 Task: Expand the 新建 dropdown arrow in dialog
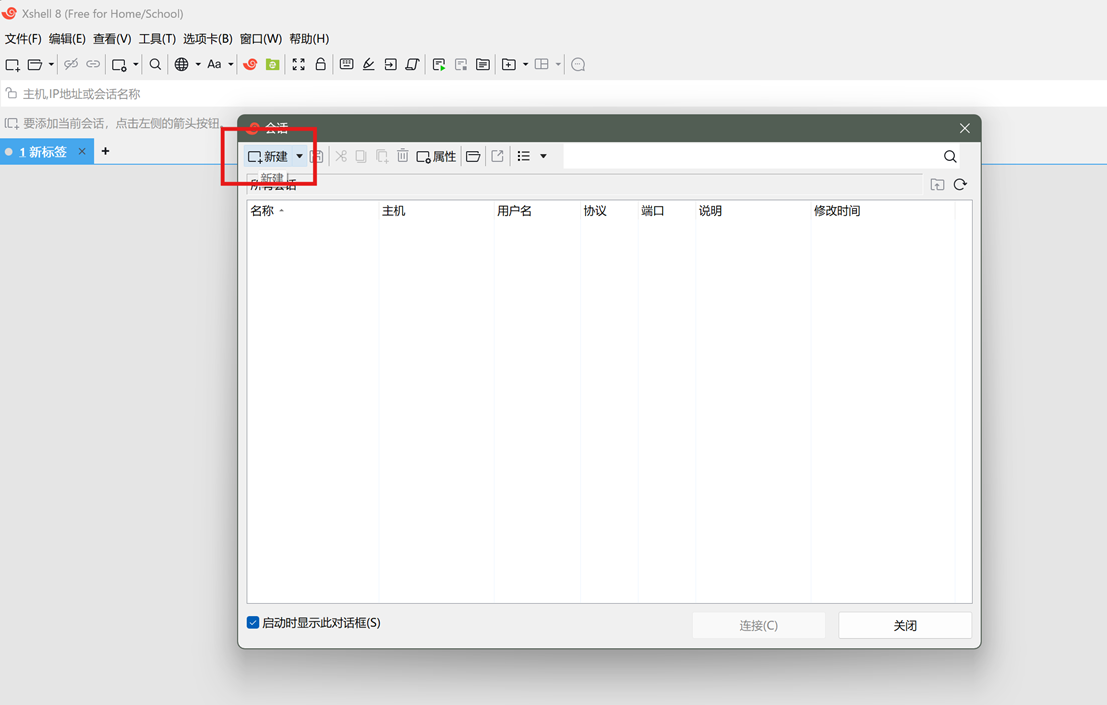pyautogui.click(x=299, y=156)
